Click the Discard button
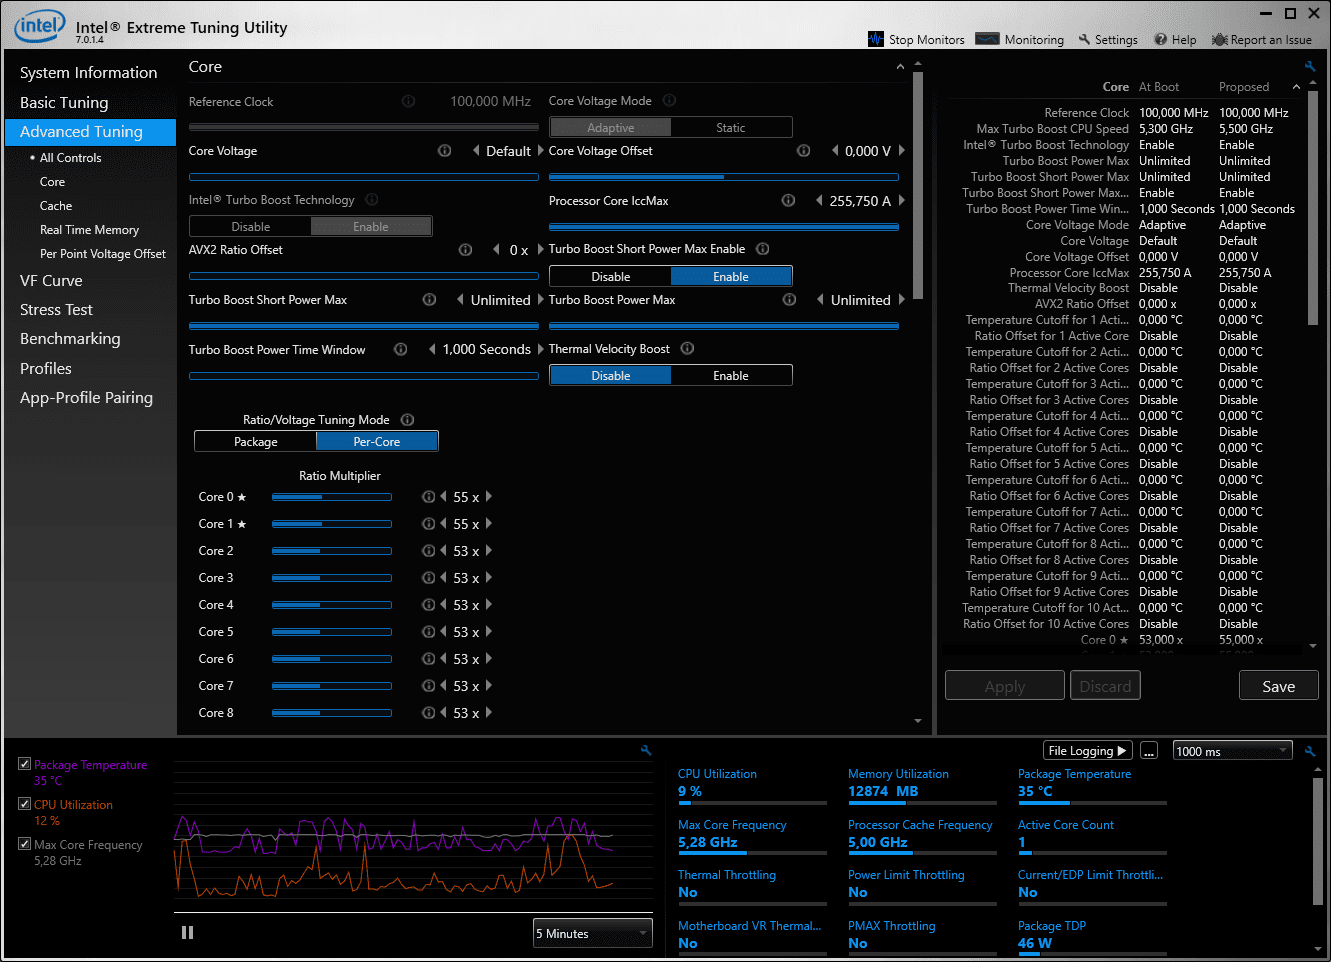The image size is (1331, 962). point(1105,686)
